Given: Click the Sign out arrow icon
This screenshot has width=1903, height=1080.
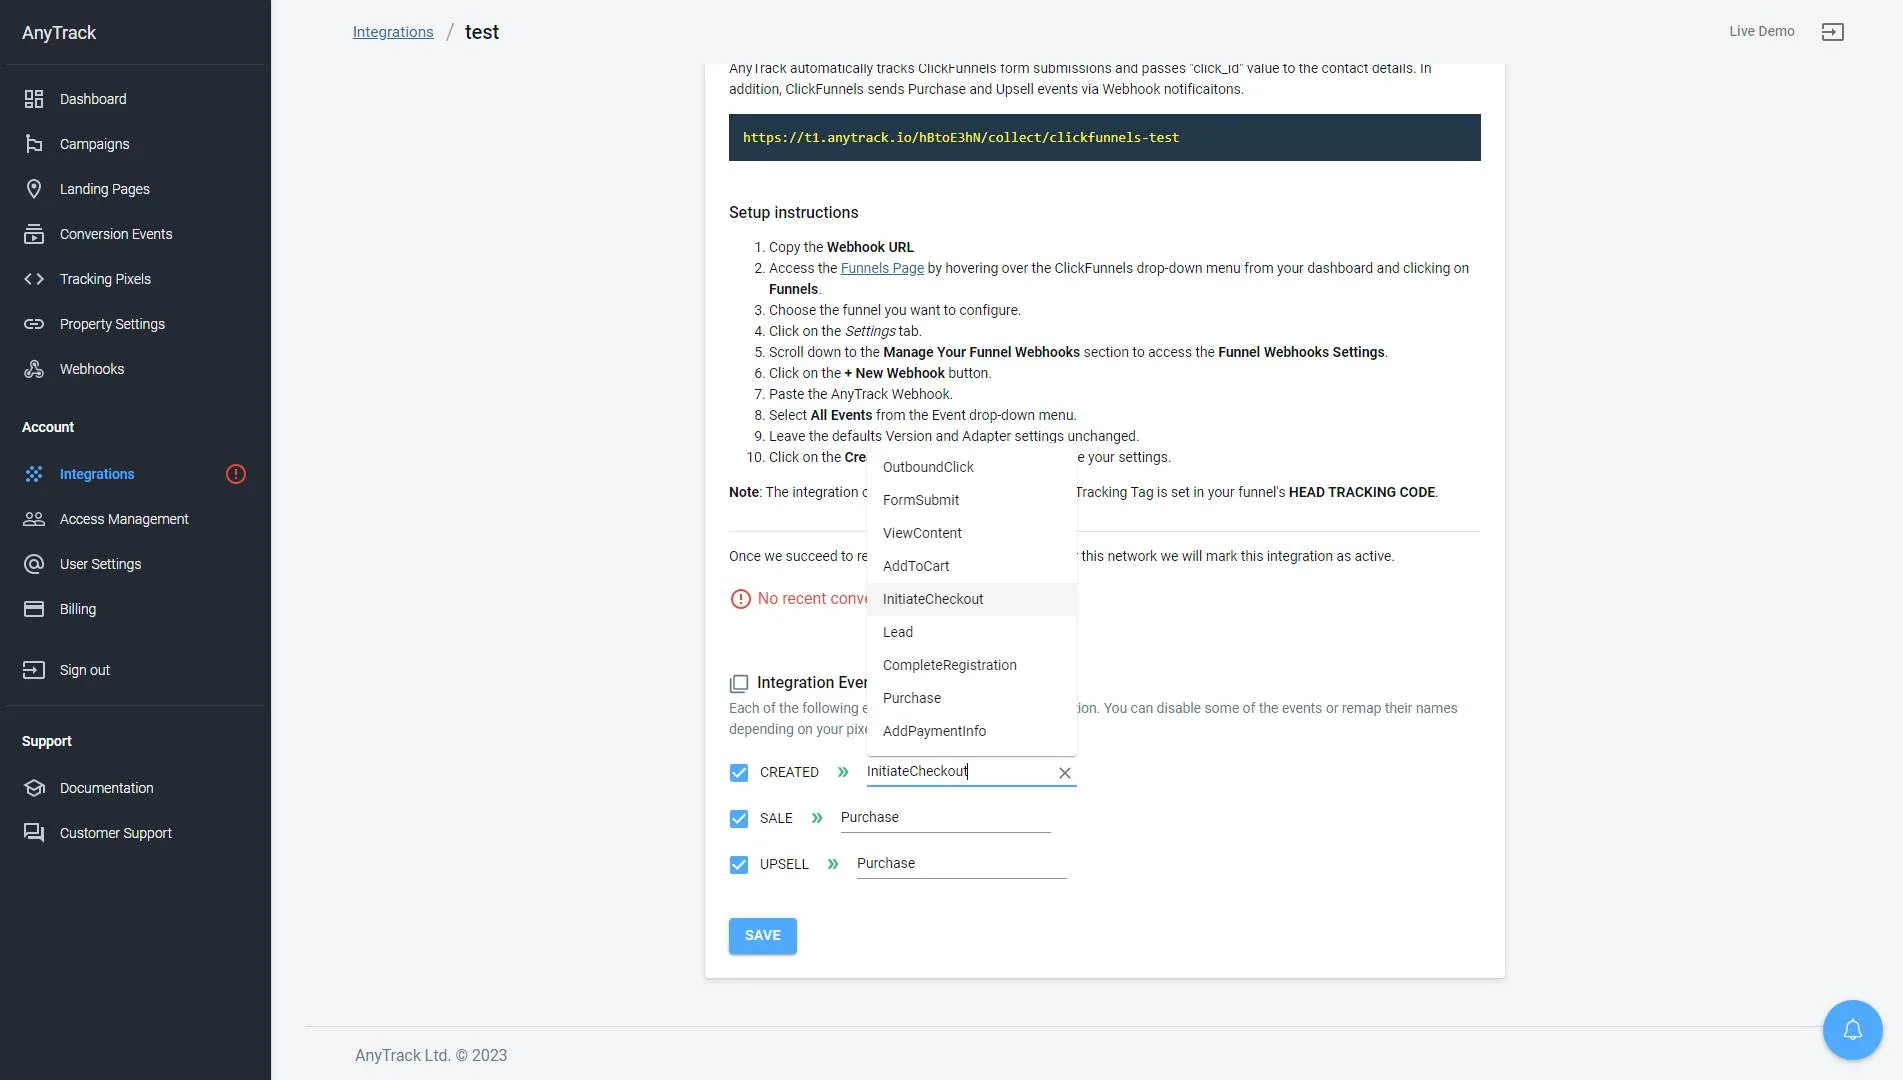Looking at the screenshot, I should pyautogui.click(x=34, y=670).
